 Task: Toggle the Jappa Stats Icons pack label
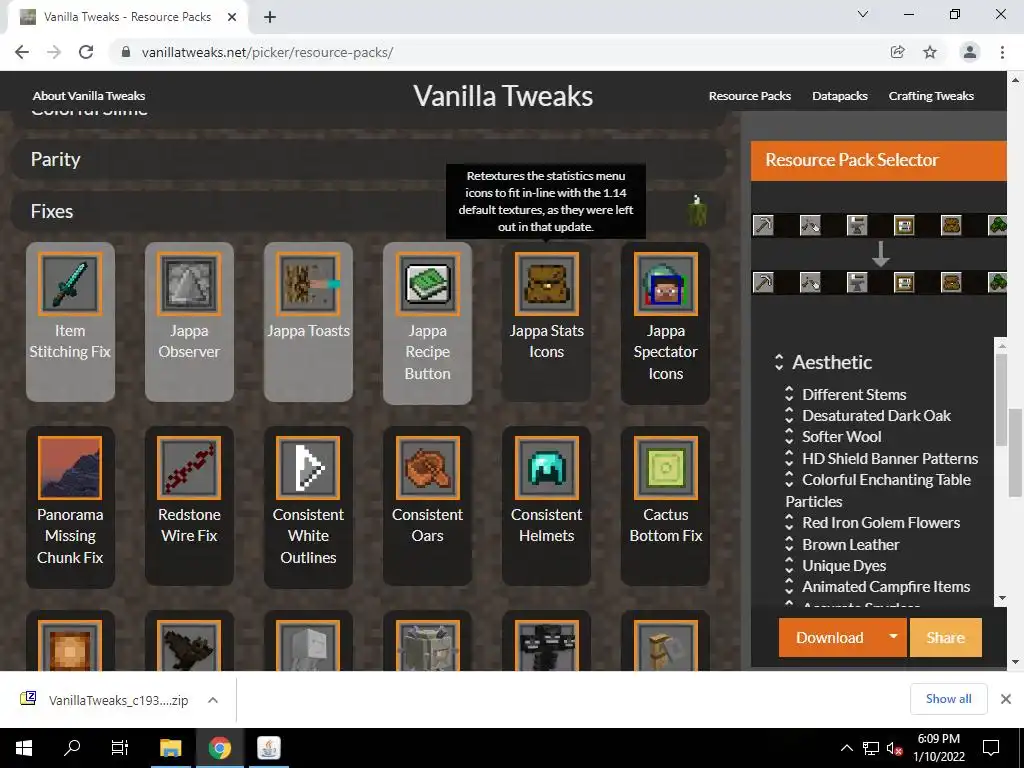pos(547,341)
